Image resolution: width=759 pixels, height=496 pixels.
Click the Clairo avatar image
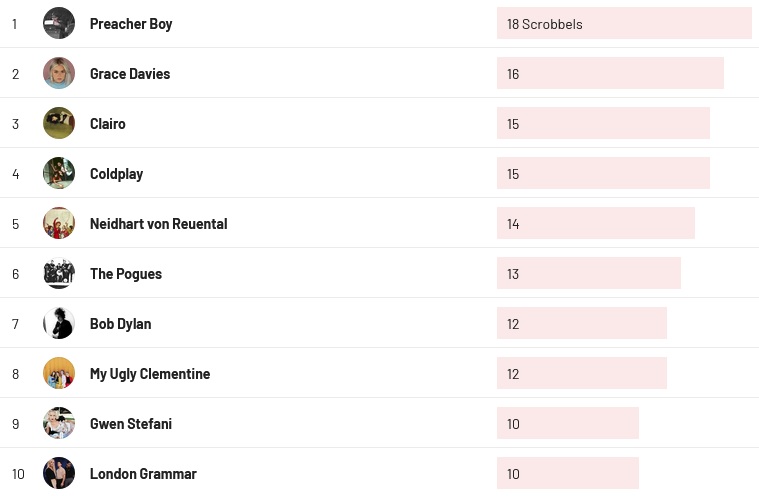click(x=59, y=123)
